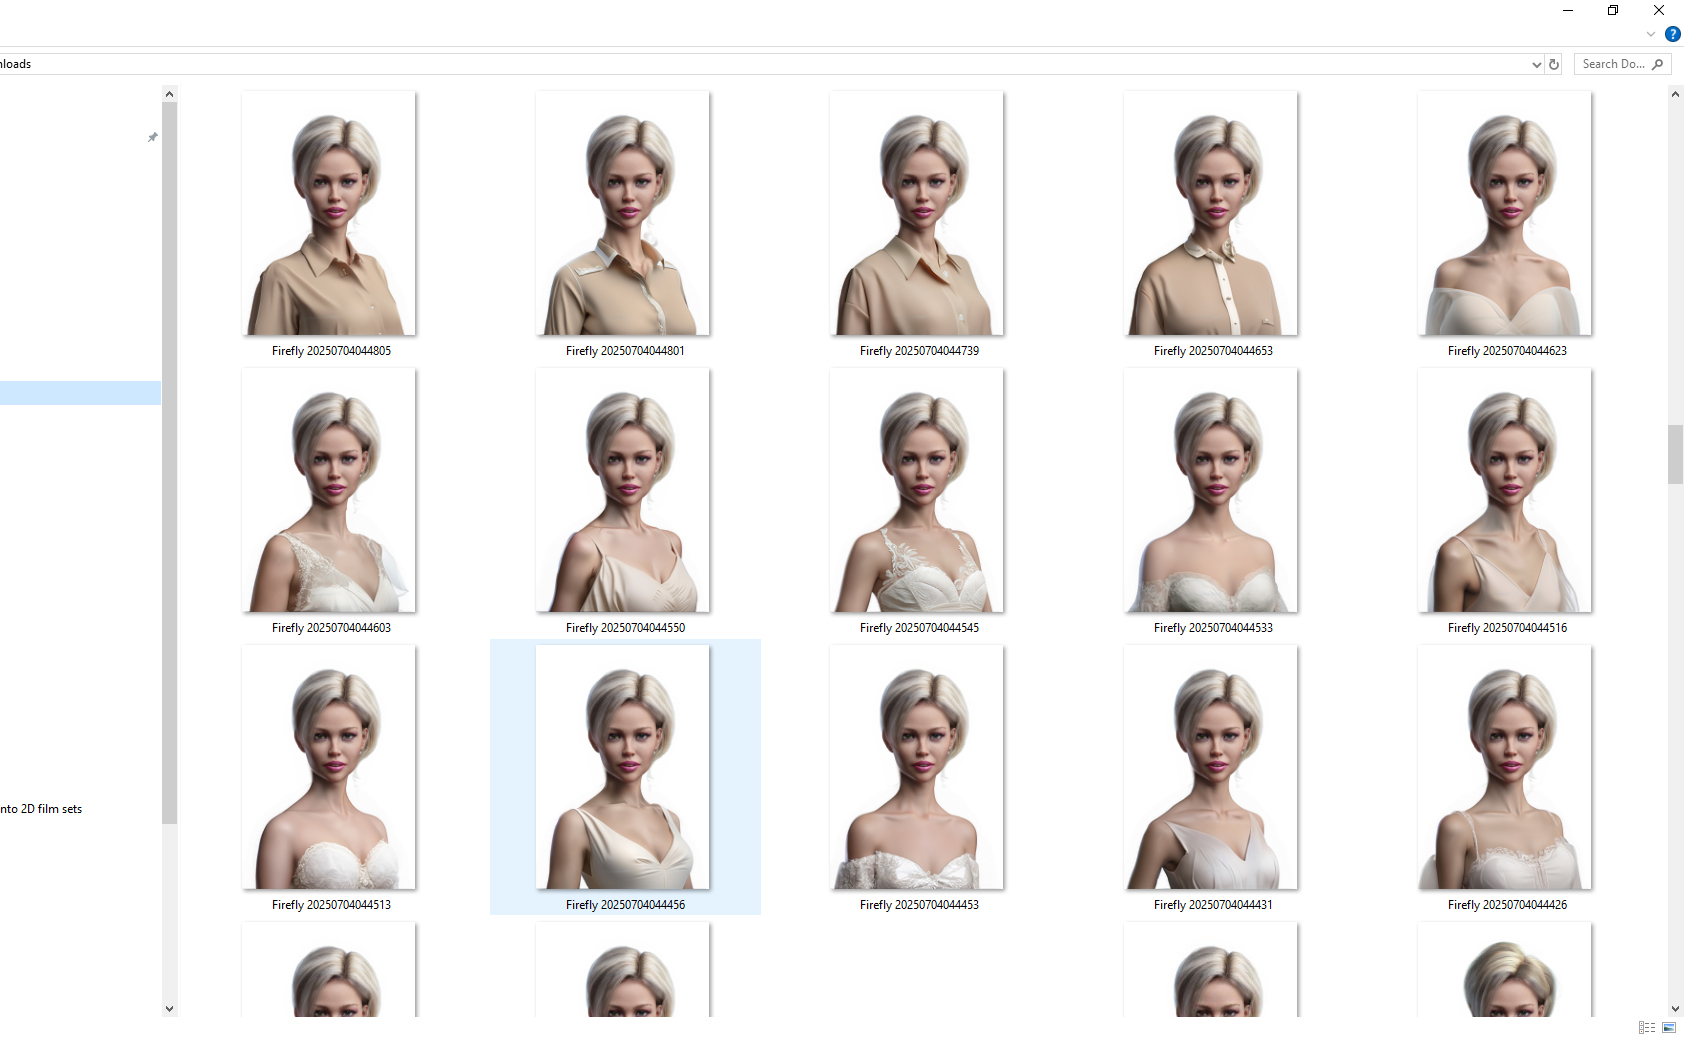Click the file list scrollbar thumb
This screenshot has height=1040, width=1684.
1675,454
